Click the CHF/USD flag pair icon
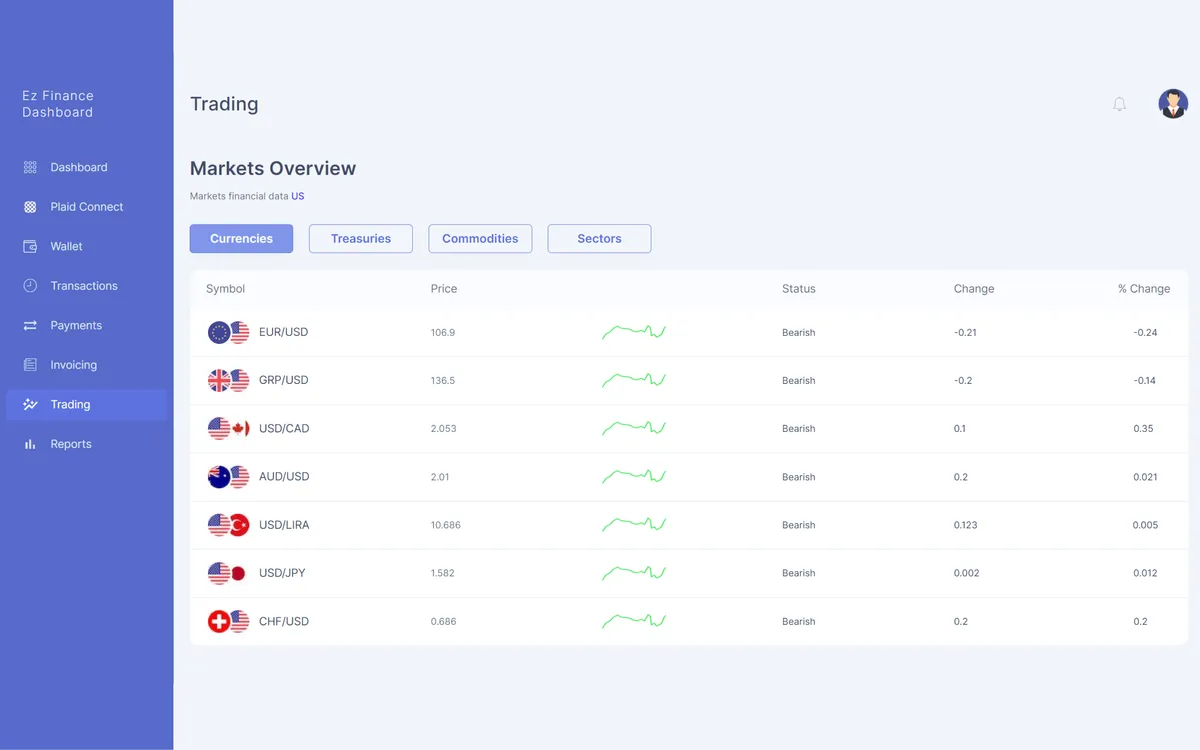The image size is (1200, 750). (229, 621)
